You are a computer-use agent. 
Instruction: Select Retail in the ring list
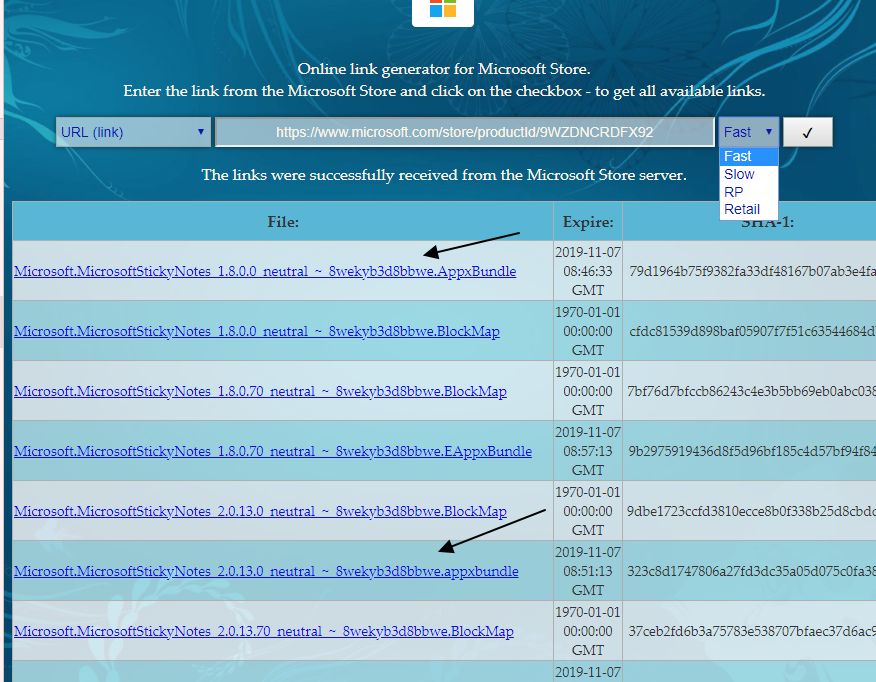pos(749,209)
